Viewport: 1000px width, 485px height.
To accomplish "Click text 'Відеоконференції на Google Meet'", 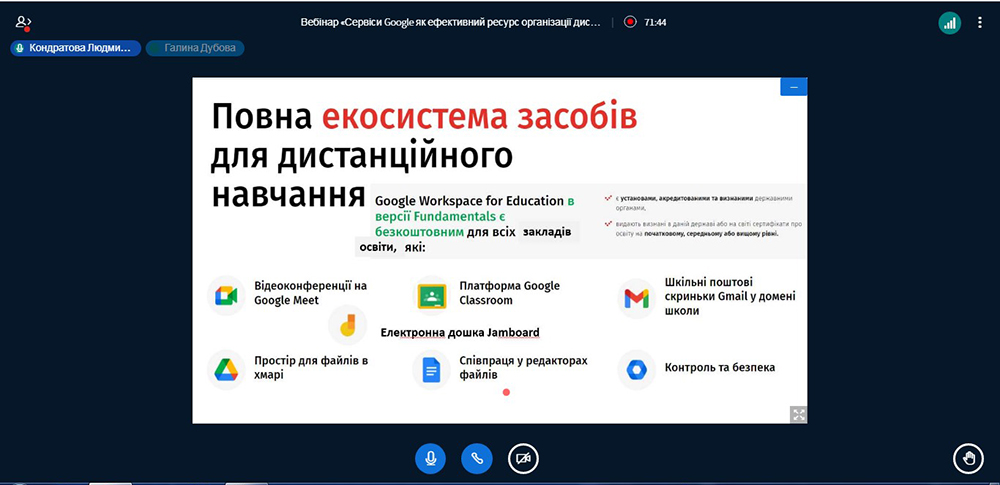I will [x=311, y=293].
